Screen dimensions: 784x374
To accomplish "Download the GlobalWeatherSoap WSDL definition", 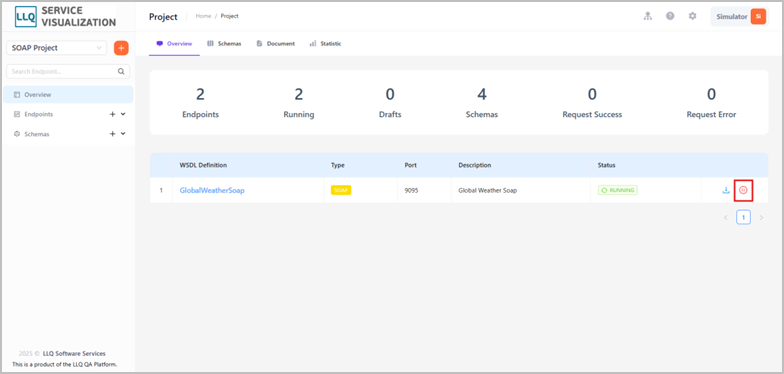I will point(726,190).
